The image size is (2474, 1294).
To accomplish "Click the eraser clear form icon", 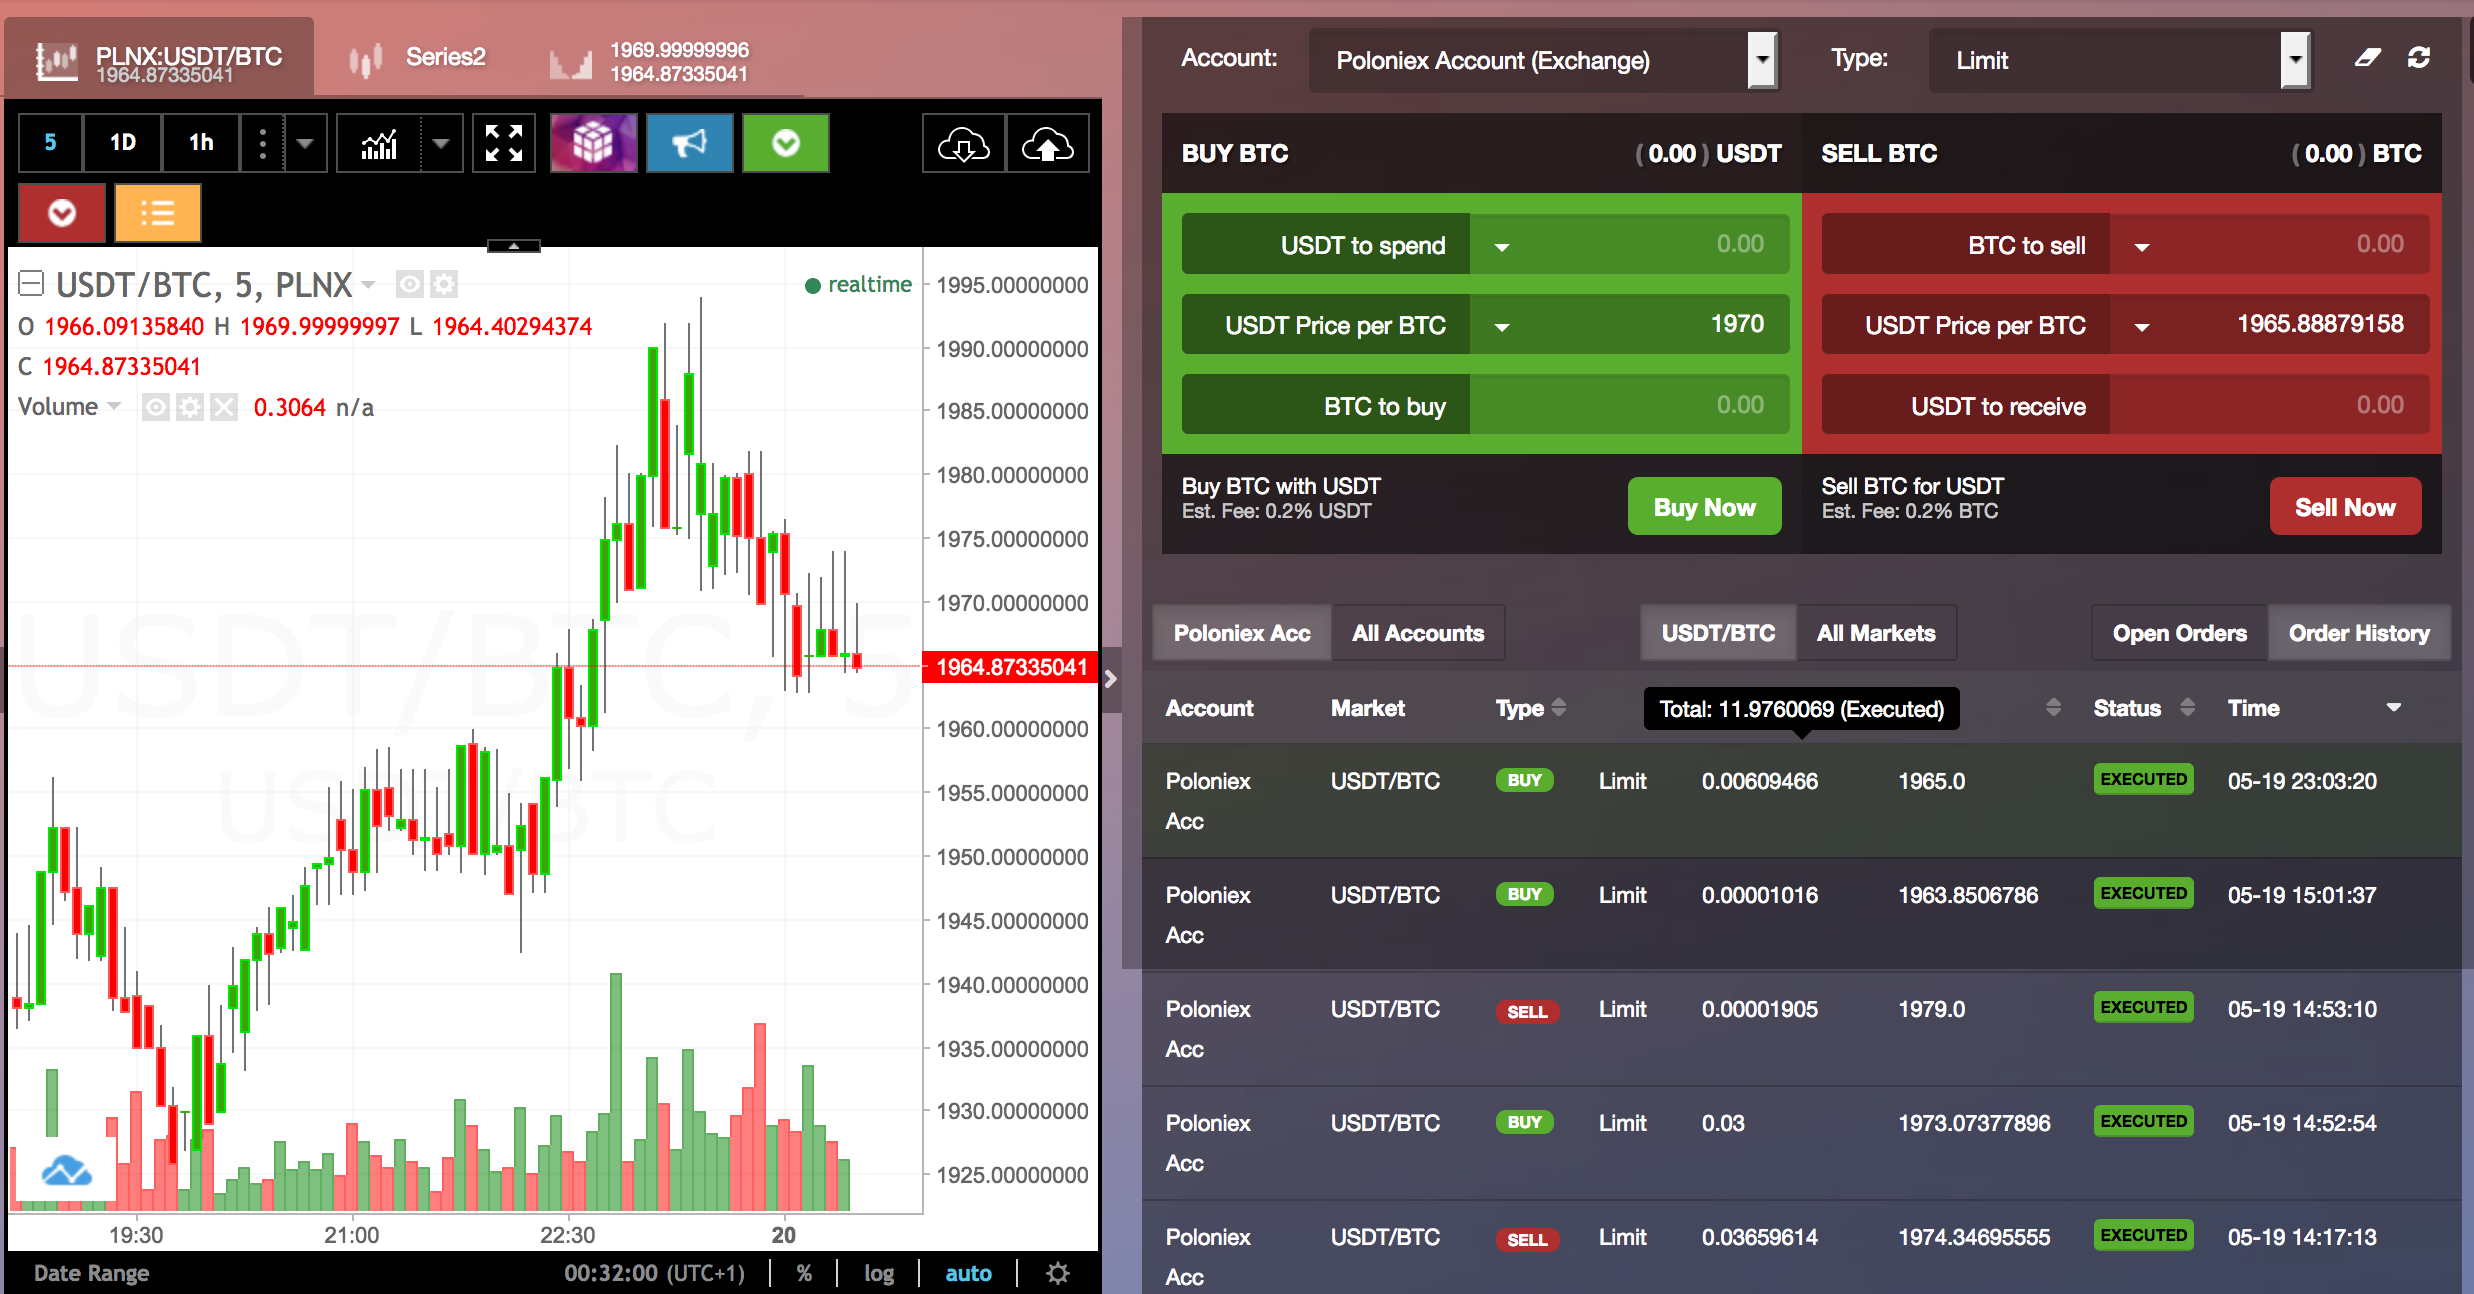I will pyautogui.click(x=2367, y=58).
